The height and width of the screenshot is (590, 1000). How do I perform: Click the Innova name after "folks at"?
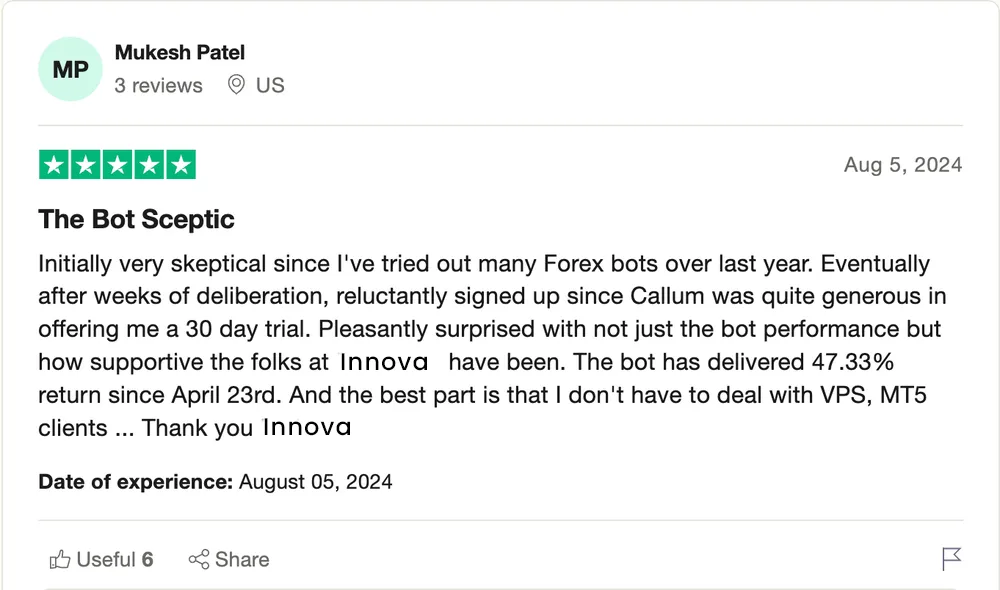[x=385, y=361]
